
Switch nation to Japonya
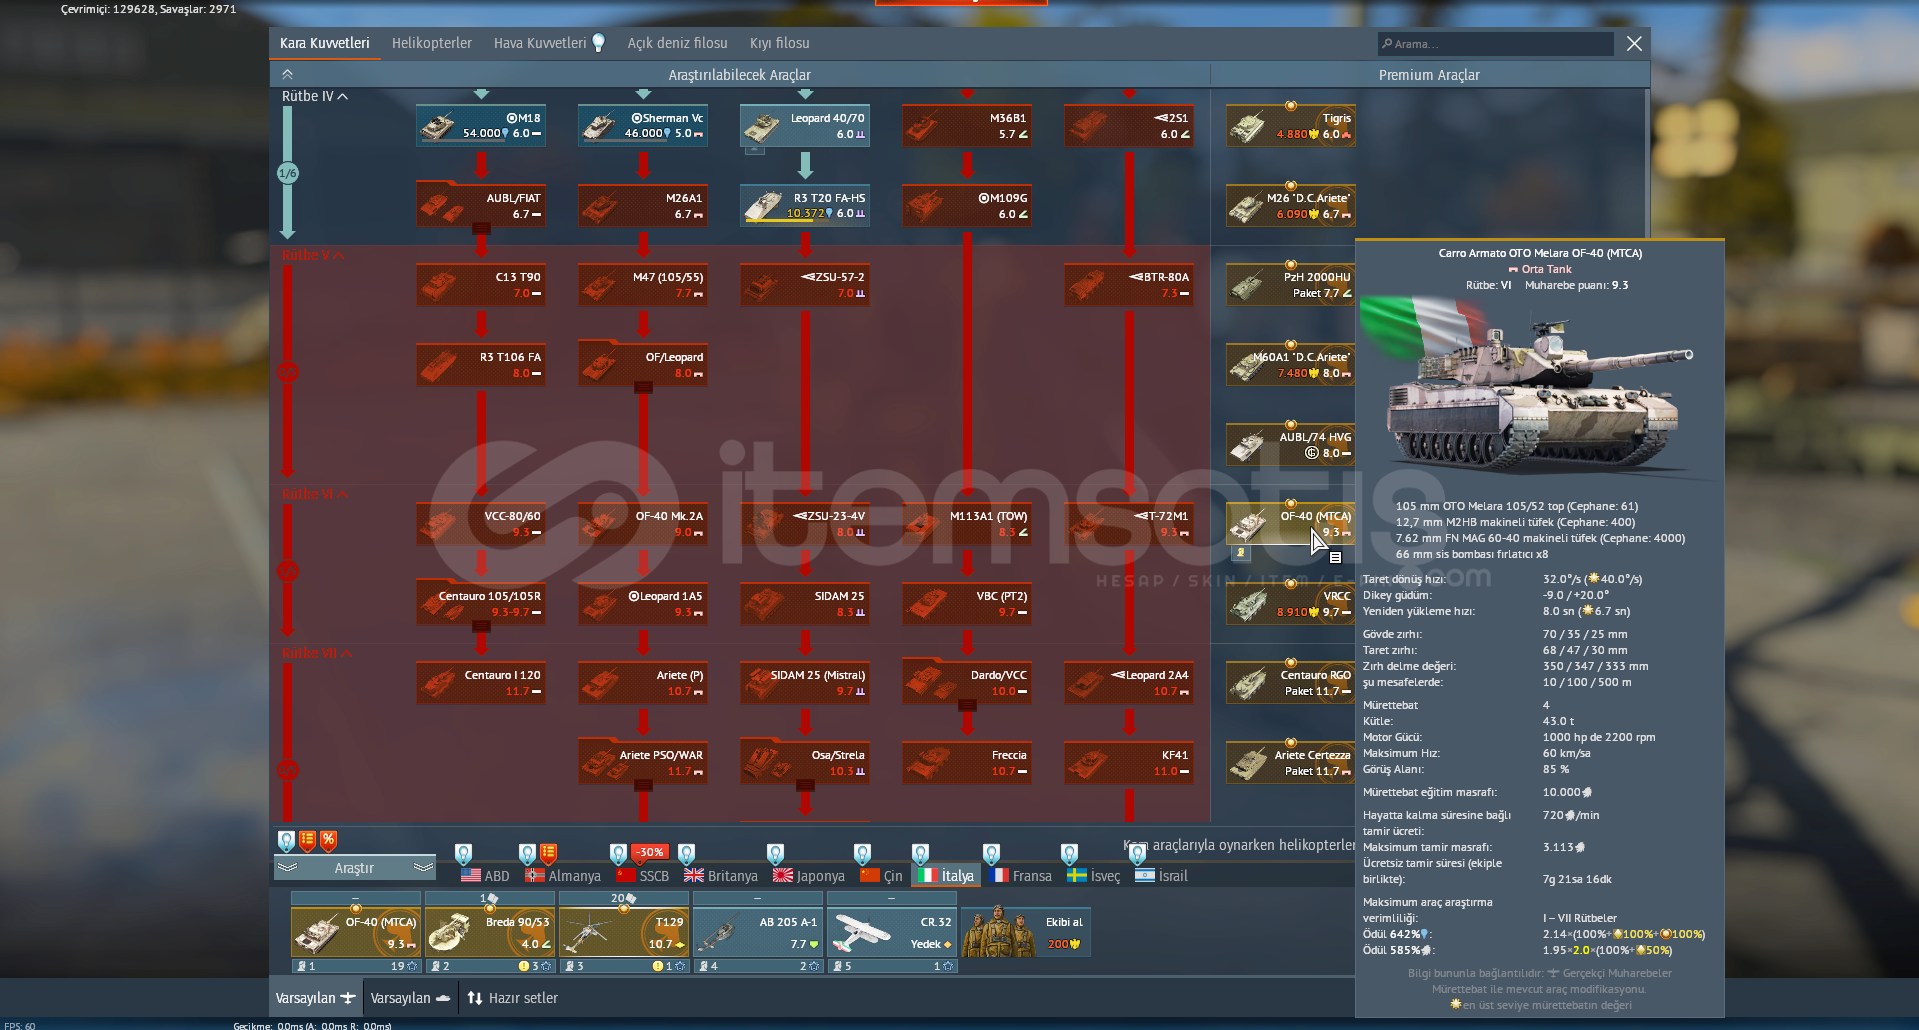(809, 875)
